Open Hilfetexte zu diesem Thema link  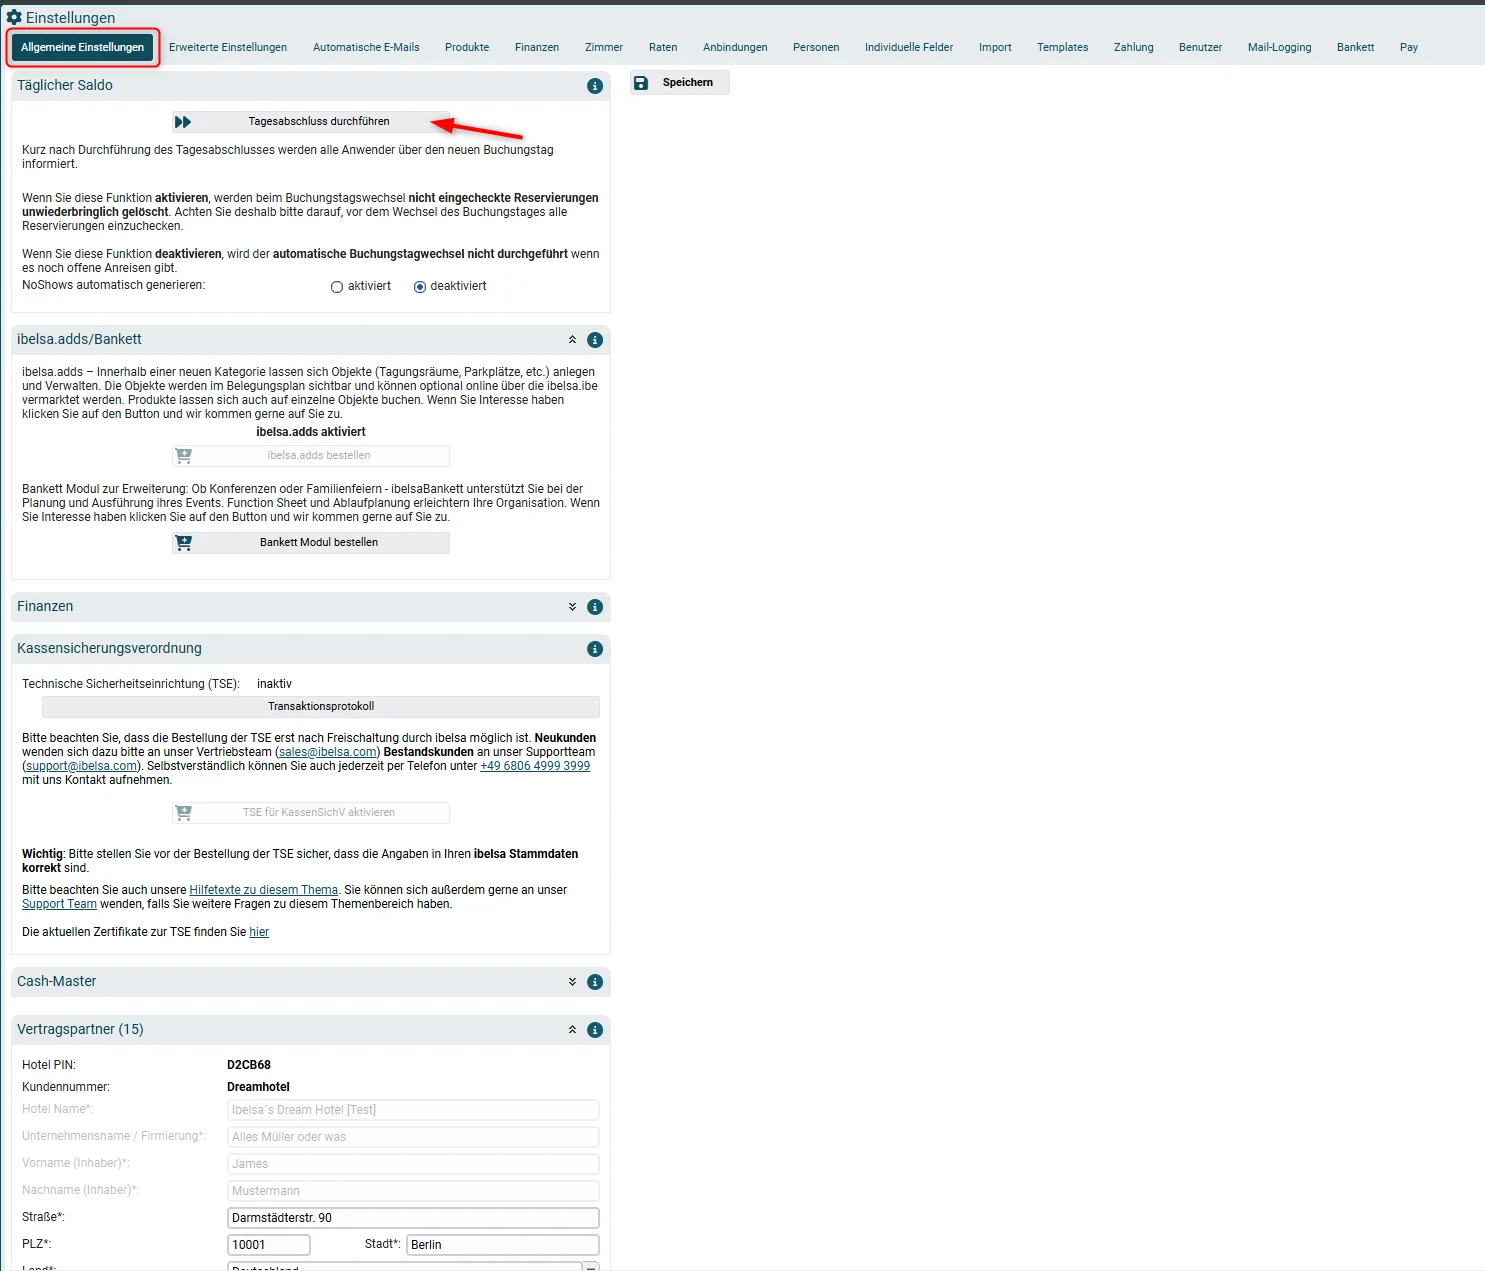264,890
